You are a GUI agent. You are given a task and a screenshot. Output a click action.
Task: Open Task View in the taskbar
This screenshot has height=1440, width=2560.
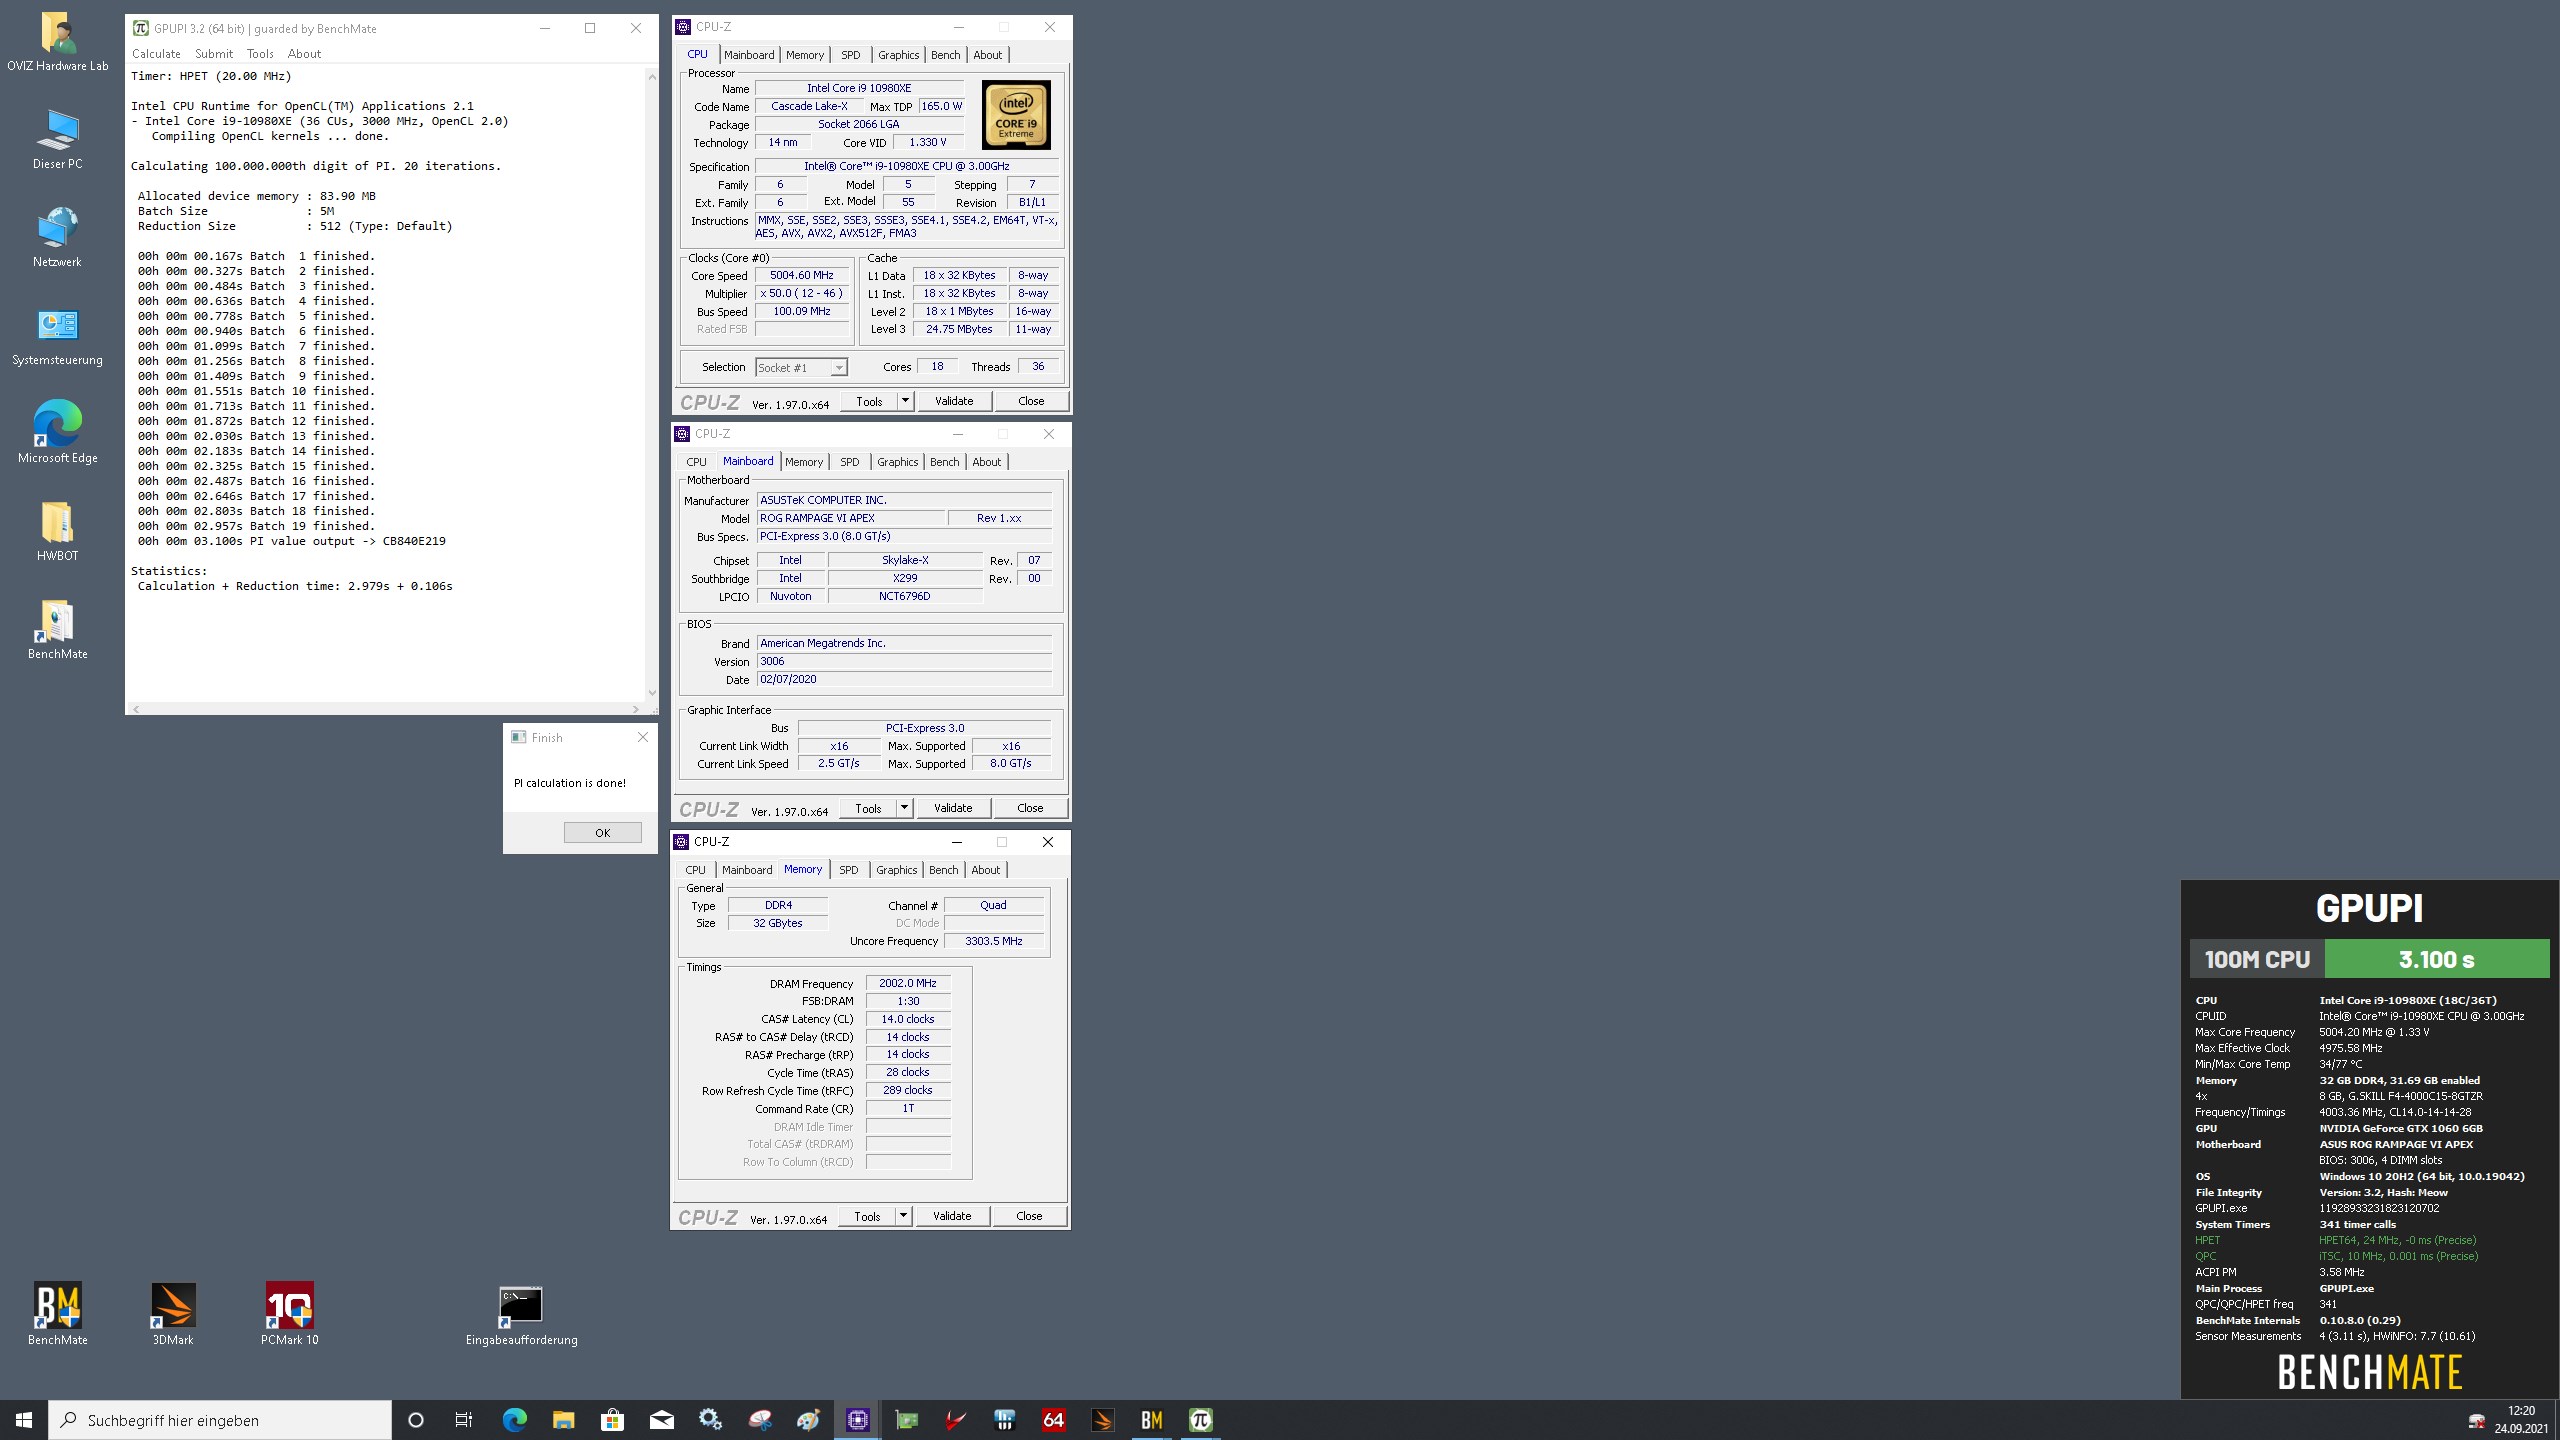click(464, 1420)
